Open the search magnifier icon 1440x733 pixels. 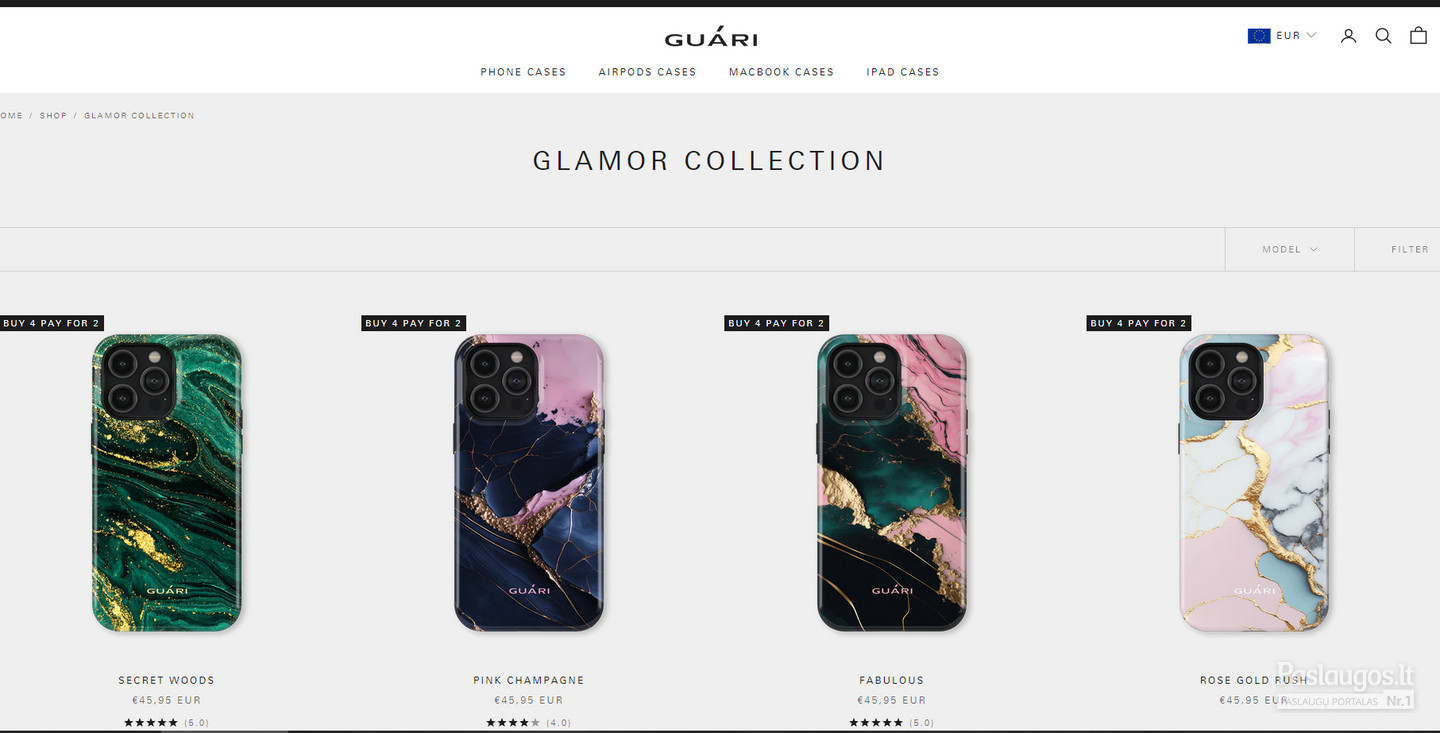[1383, 36]
